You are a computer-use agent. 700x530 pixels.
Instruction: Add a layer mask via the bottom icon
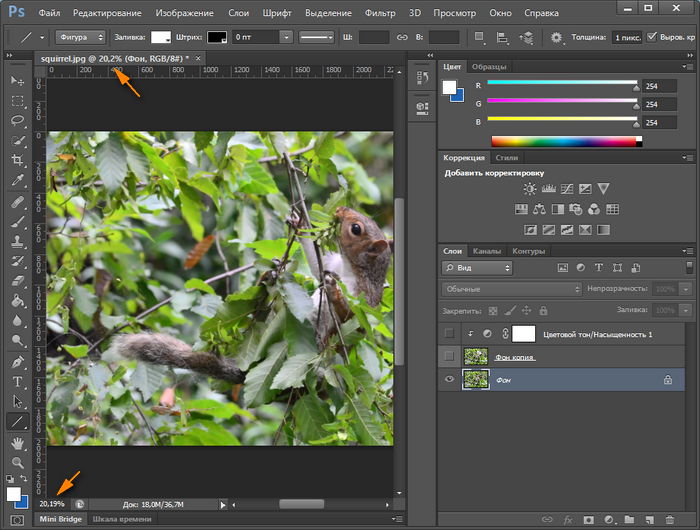pyautogui.click(x=587, y=520)
